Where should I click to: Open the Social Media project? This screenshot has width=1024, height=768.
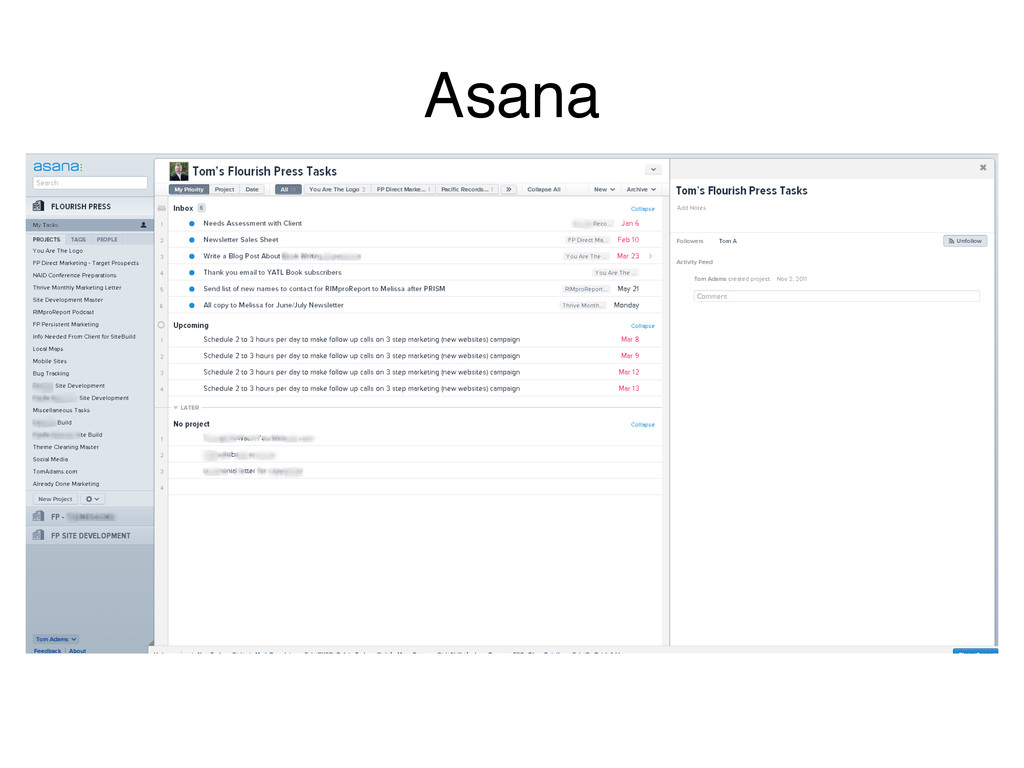click(x=50, y=459)
